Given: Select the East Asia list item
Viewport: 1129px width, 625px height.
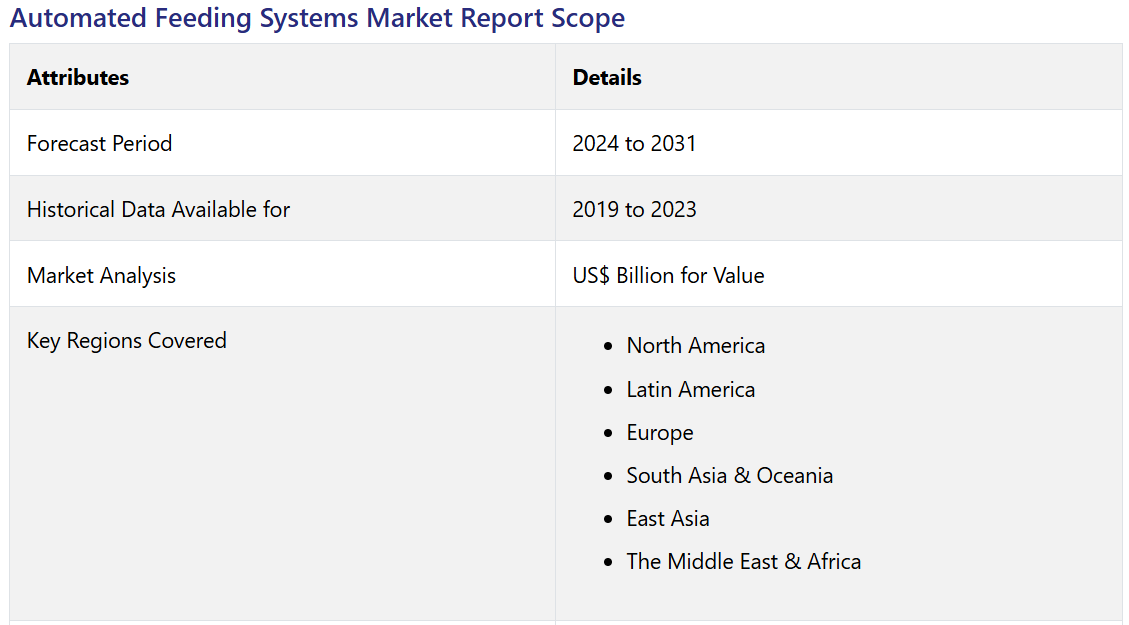Looking at the screenshot, I should tap(668, 518).
